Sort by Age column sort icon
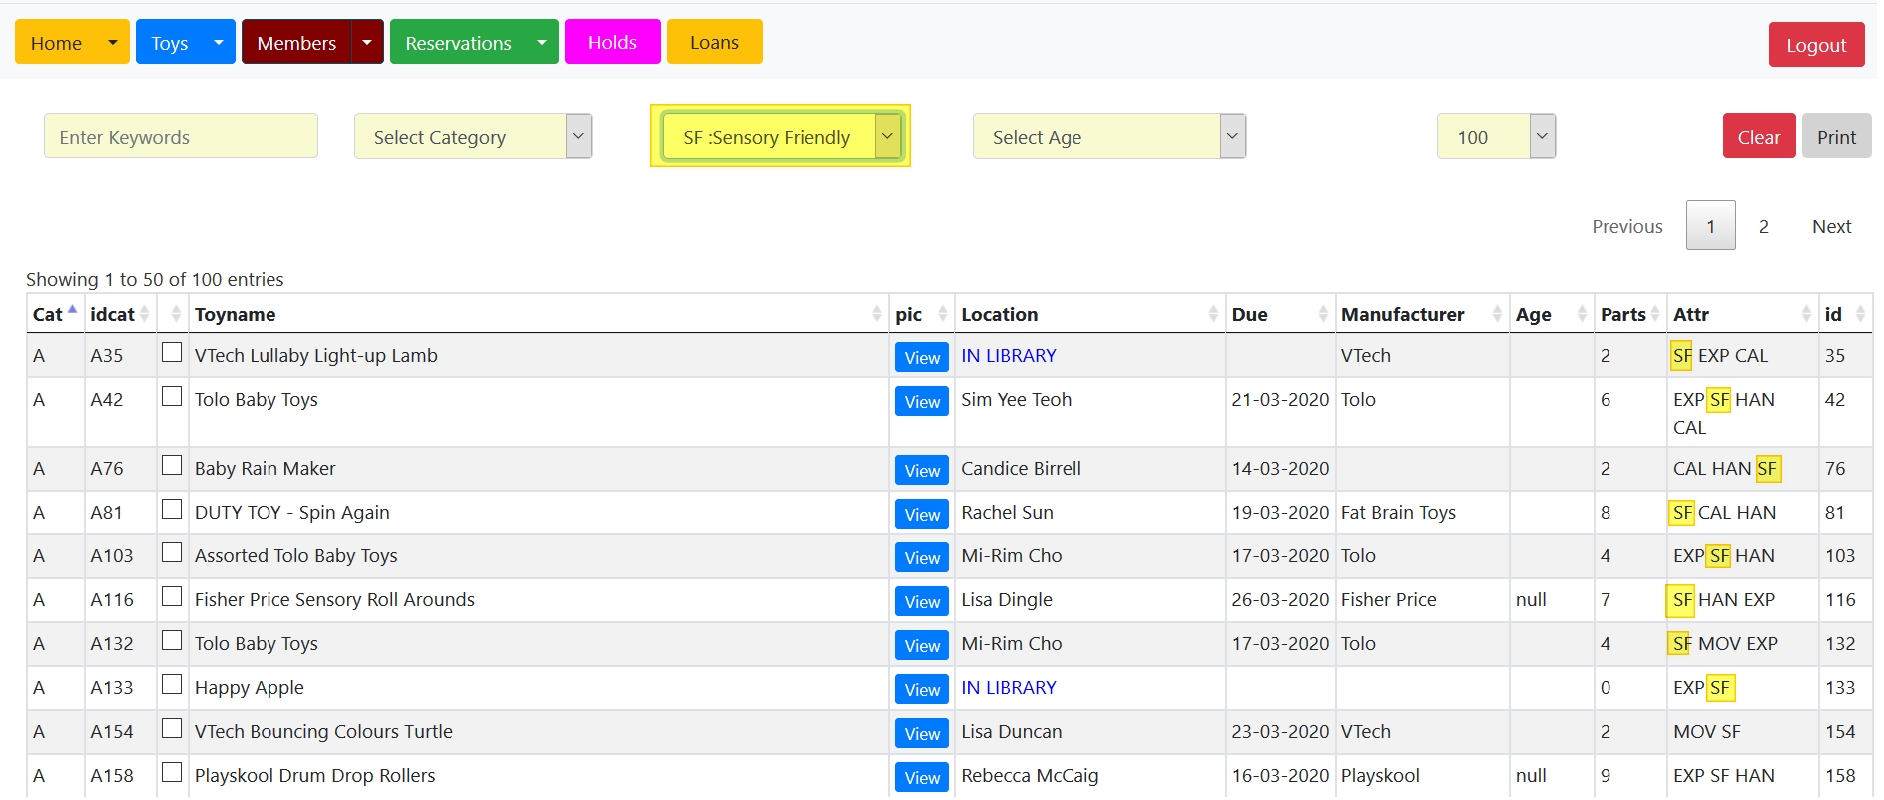Image resolution: width=1884 pixels, height=800 pixels. point(1582,314)
